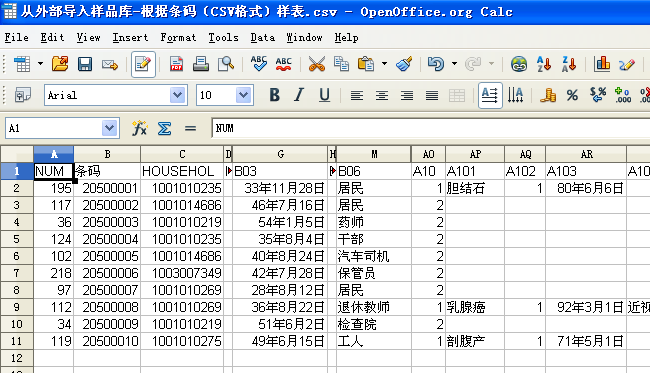This screenshot has height=373, width=650.
Task: Center text horizontally
Action: coord(382,96)
